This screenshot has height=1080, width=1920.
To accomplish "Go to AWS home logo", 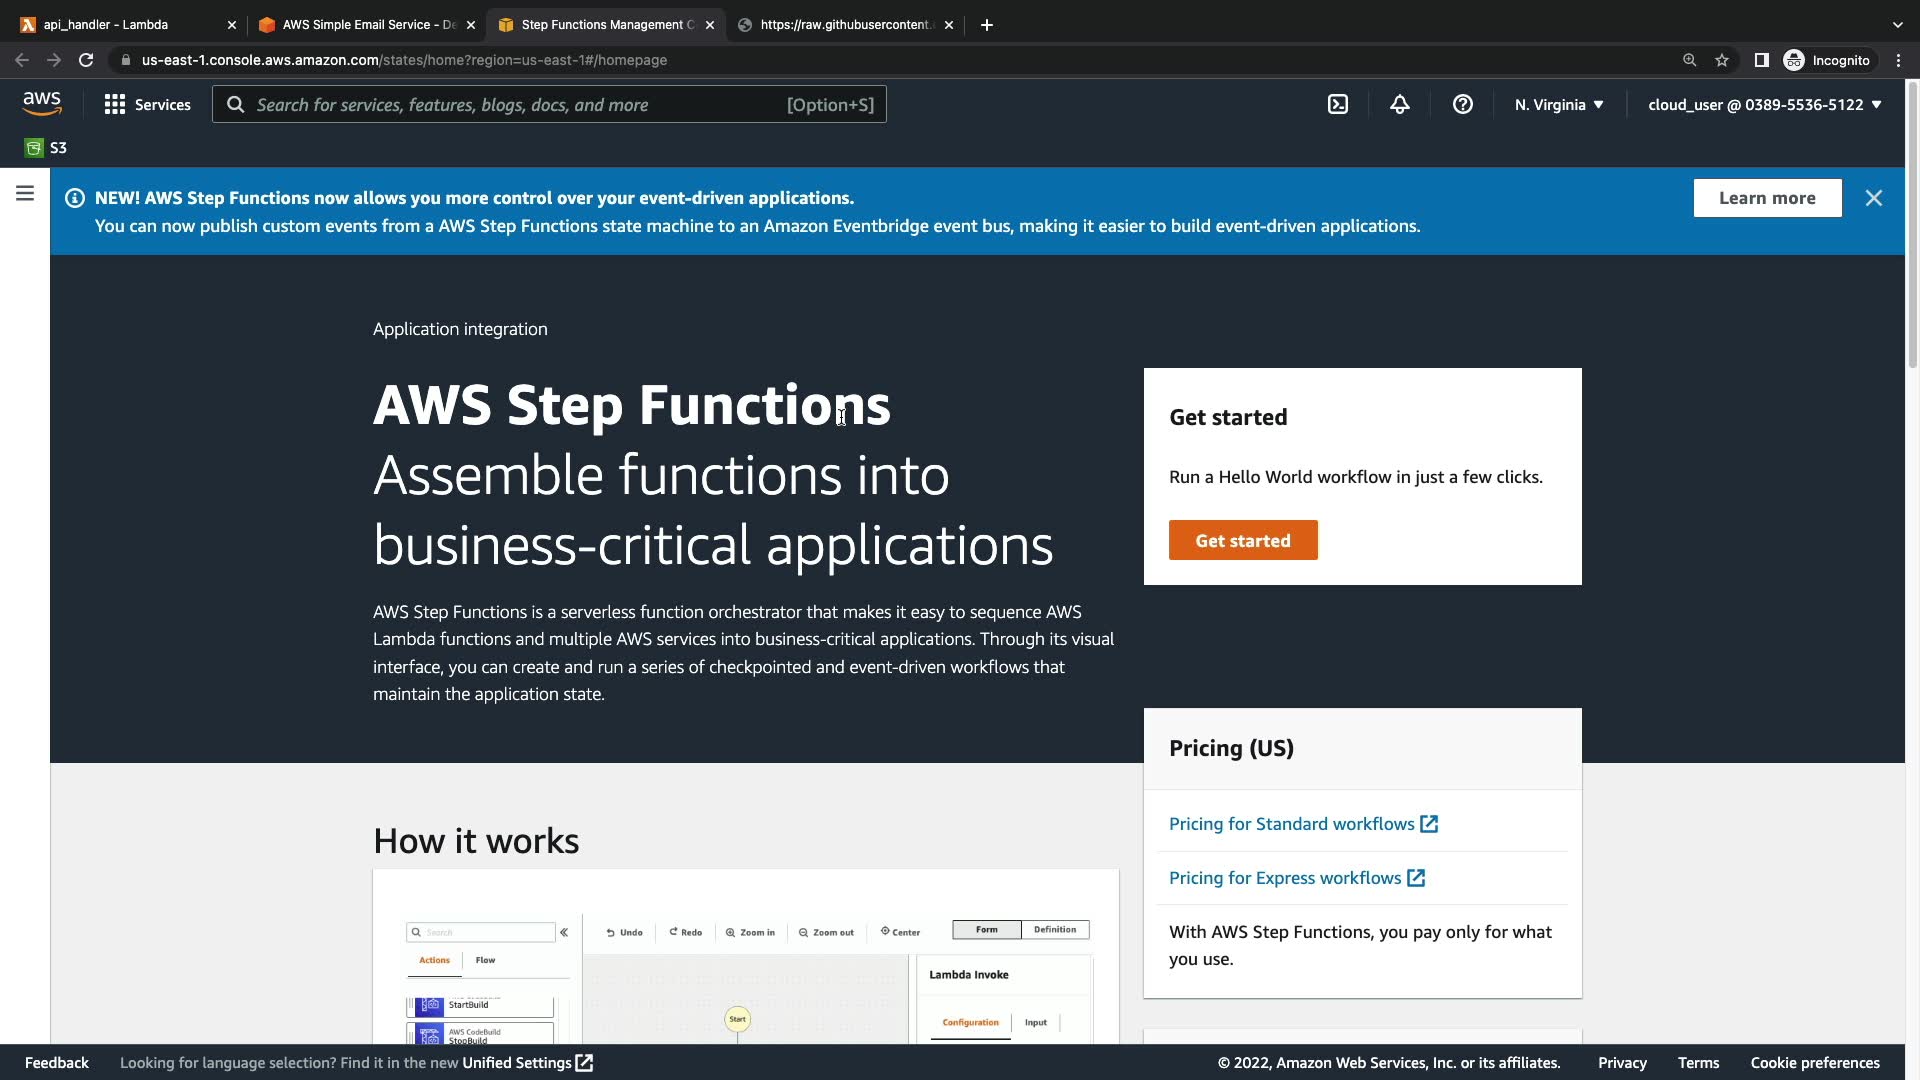I will pos(42,103).
